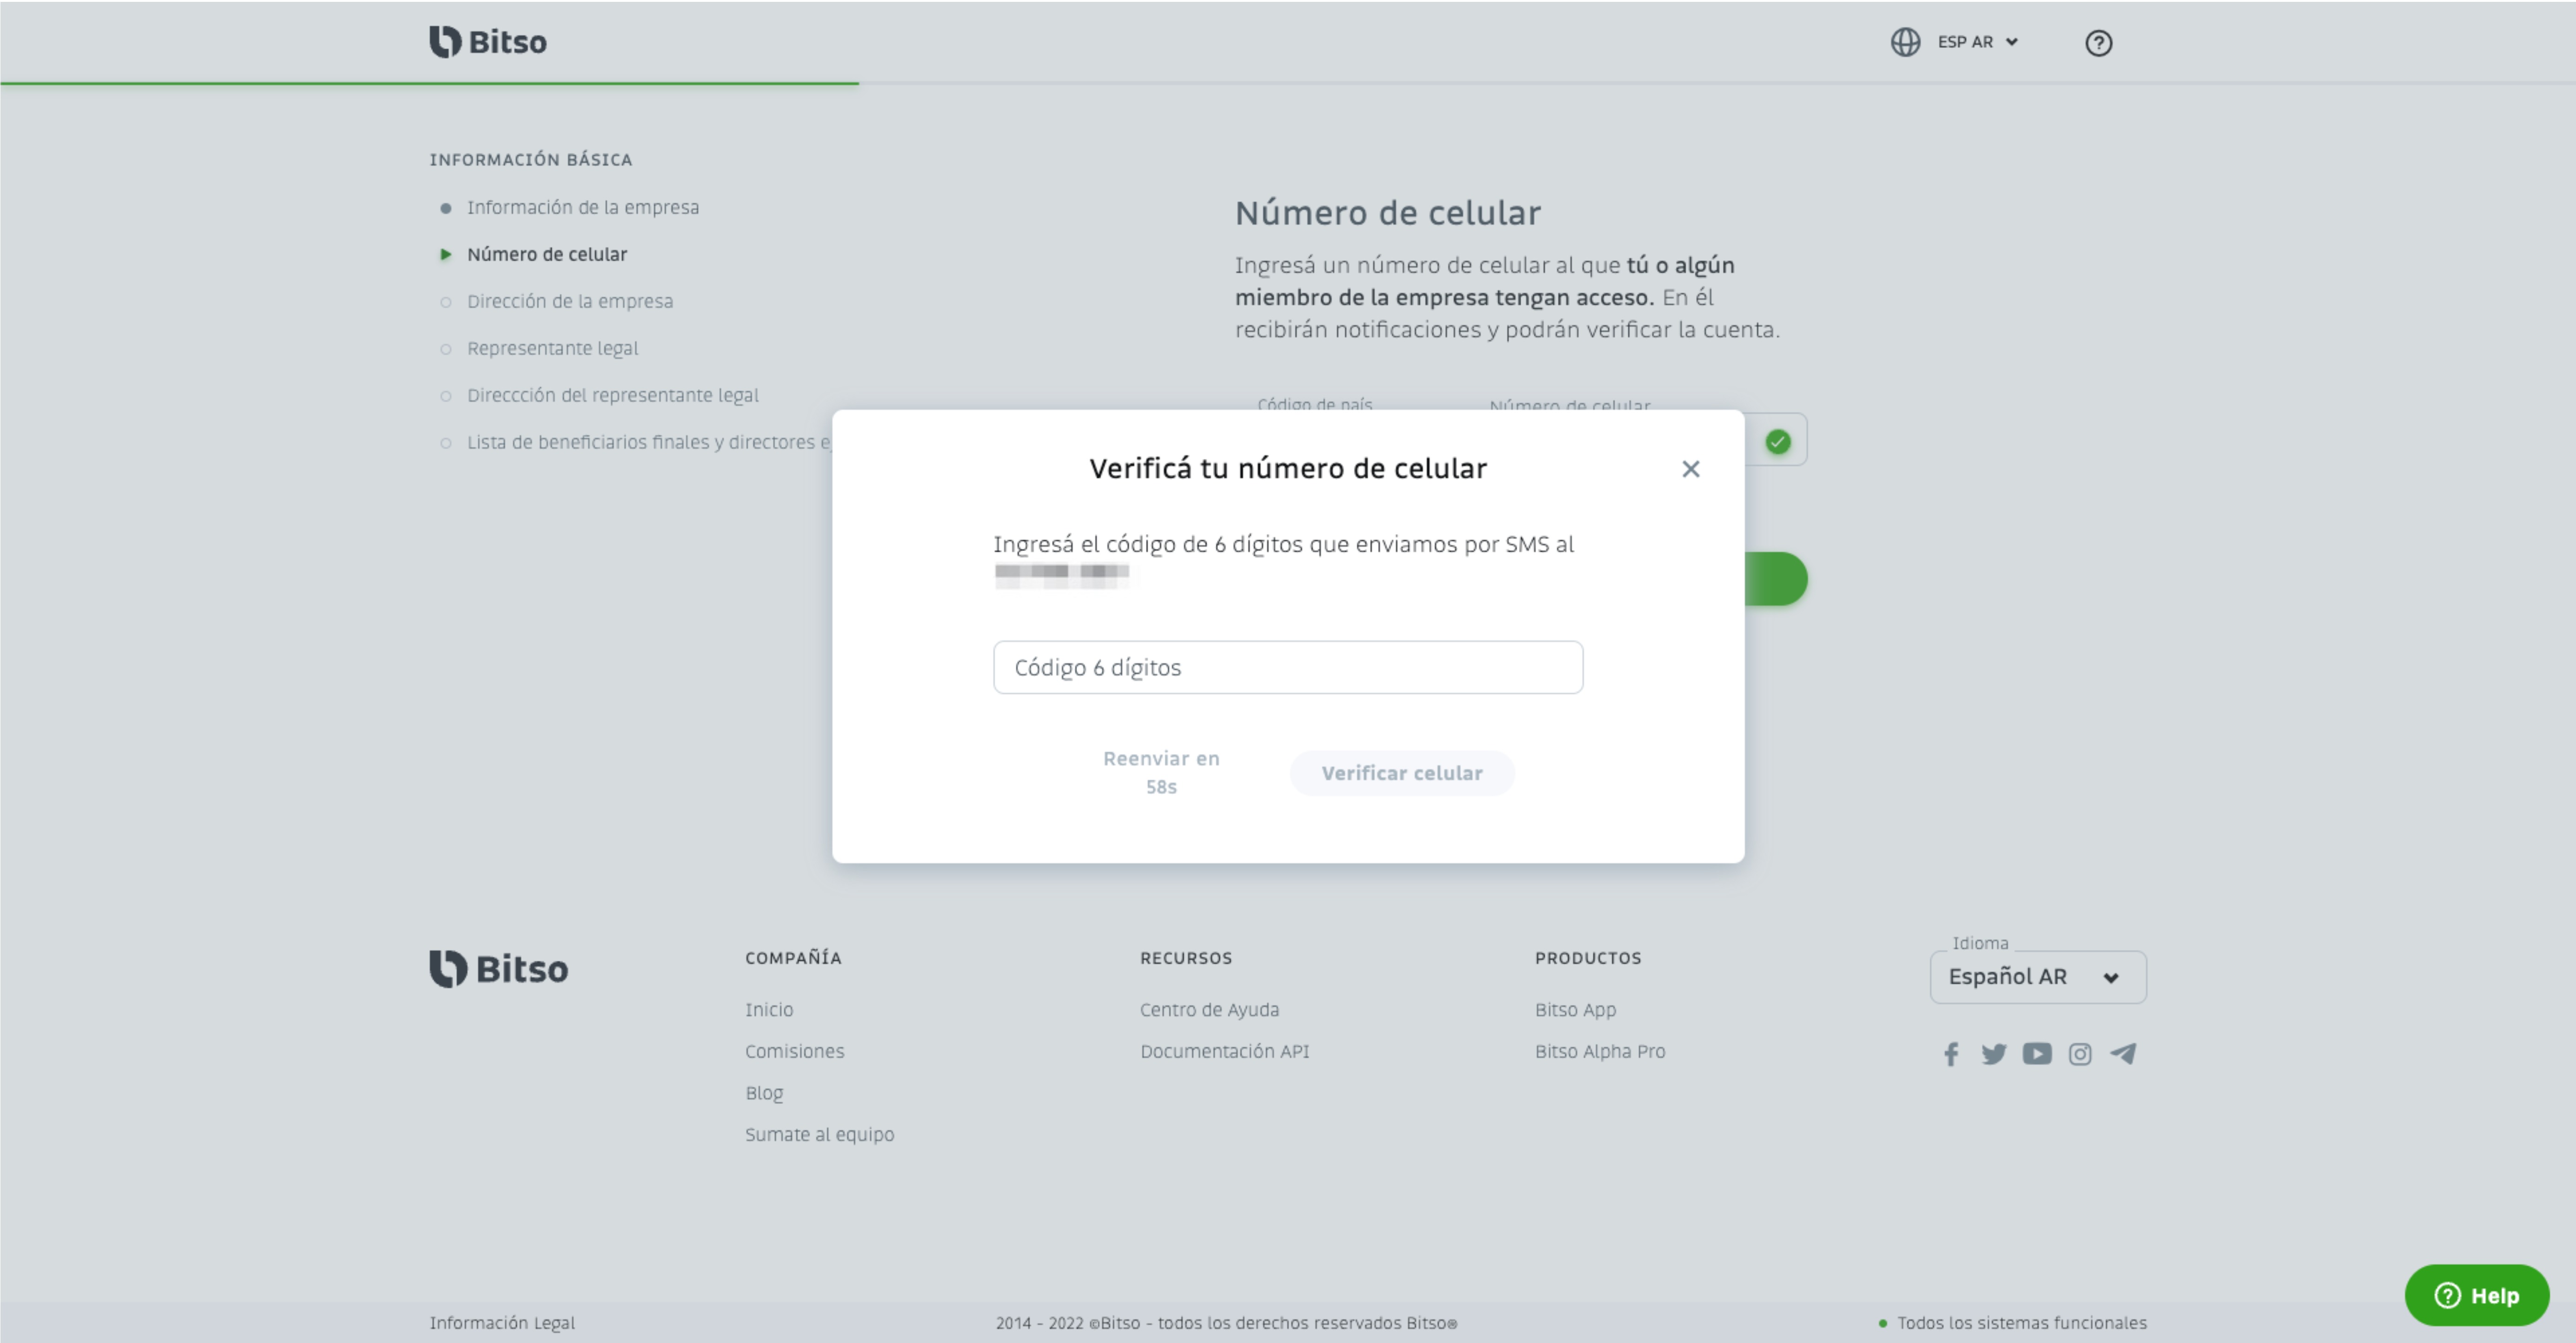
Task: Click Reenviar en 58s link
Action: (x=1161, y=772)
